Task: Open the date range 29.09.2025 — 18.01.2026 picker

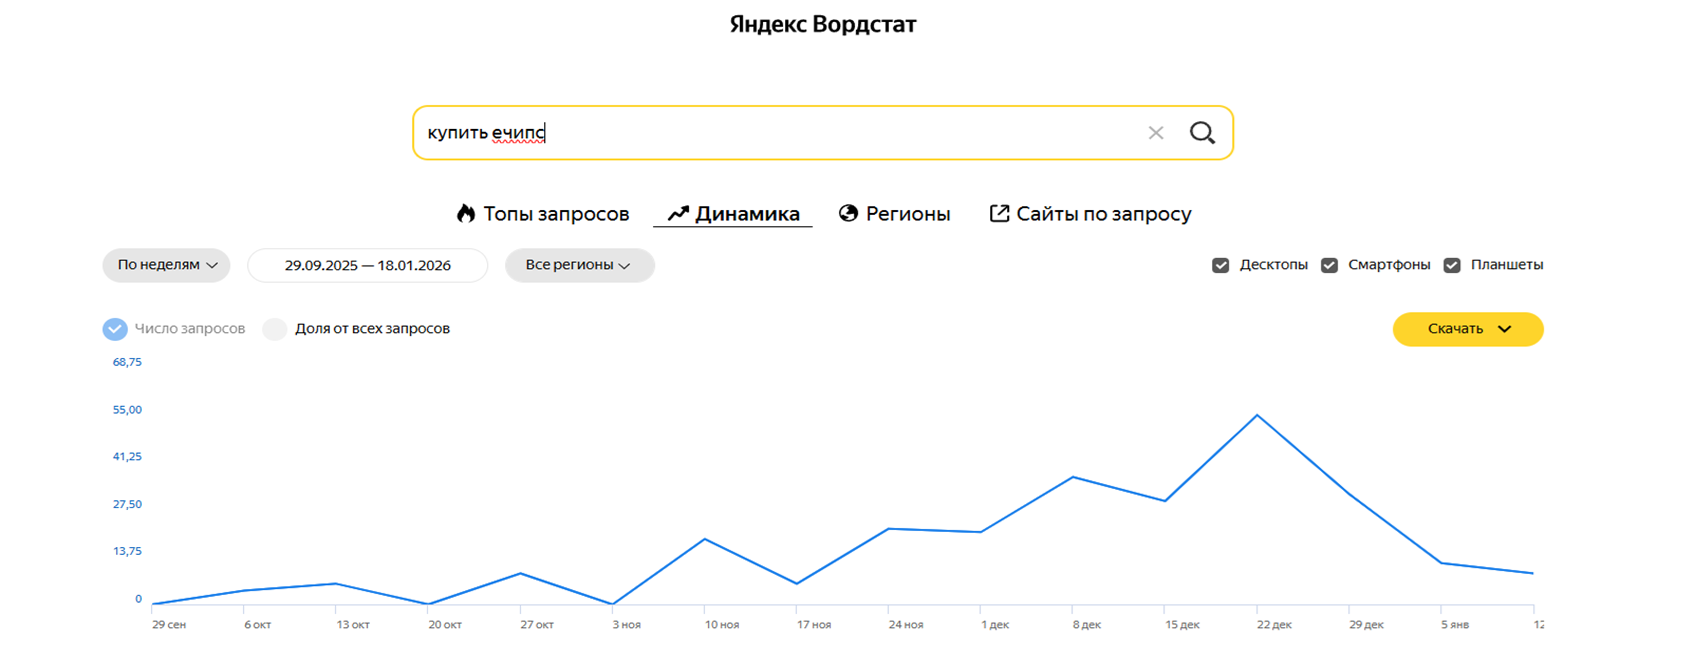Action: point(367,265)
